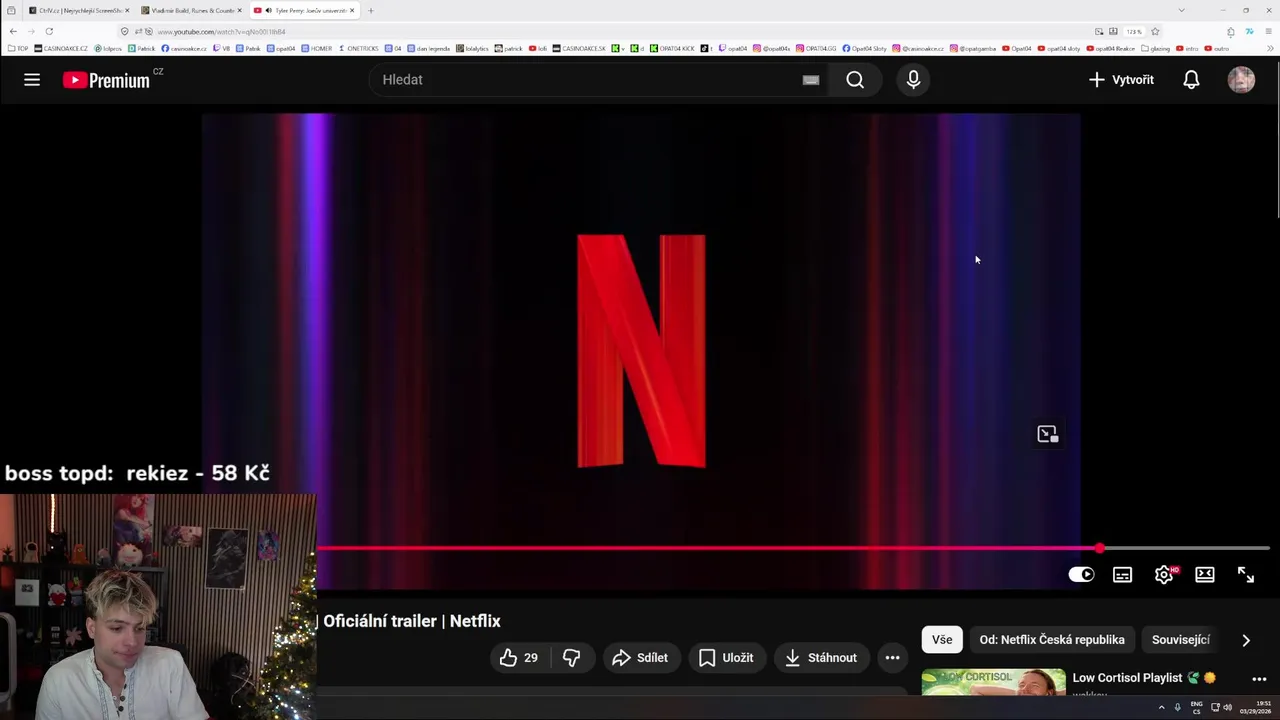Image resolution: width=1280 pixels, height=720 pixels.
Task: Open the @opatgamba Instagram bookmark
Action: pyautogui.click(x=973, y=48)
